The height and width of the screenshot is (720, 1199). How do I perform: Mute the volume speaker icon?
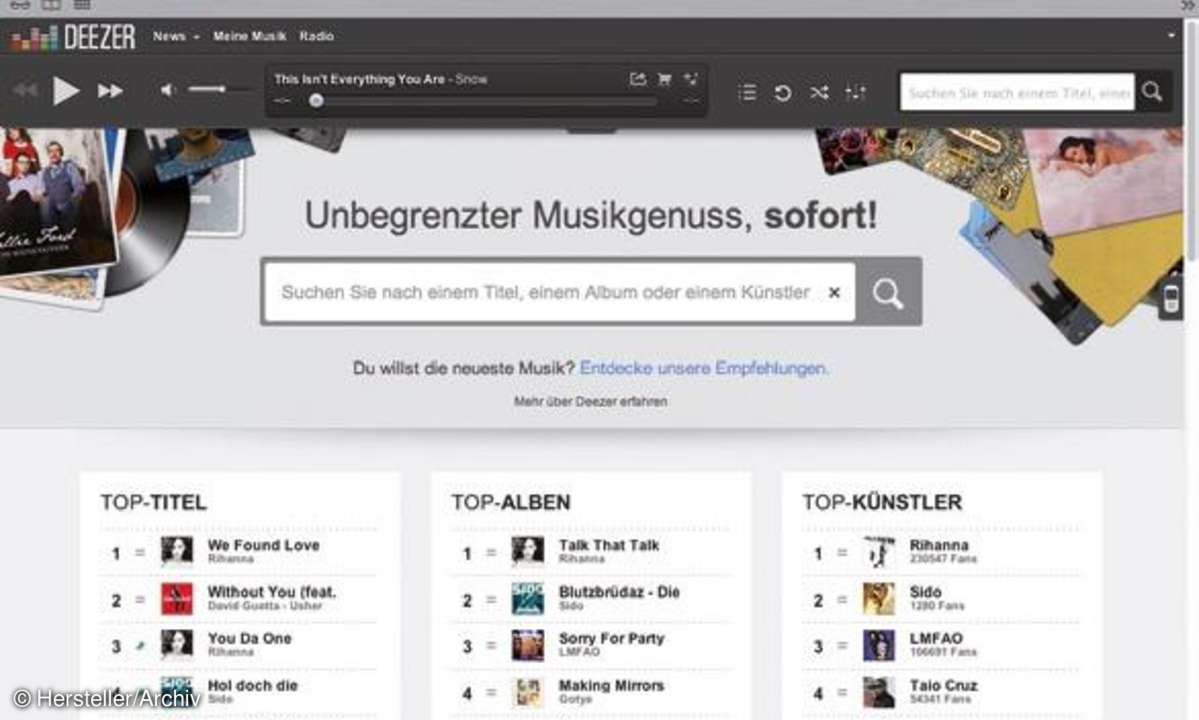coord(167,90)
